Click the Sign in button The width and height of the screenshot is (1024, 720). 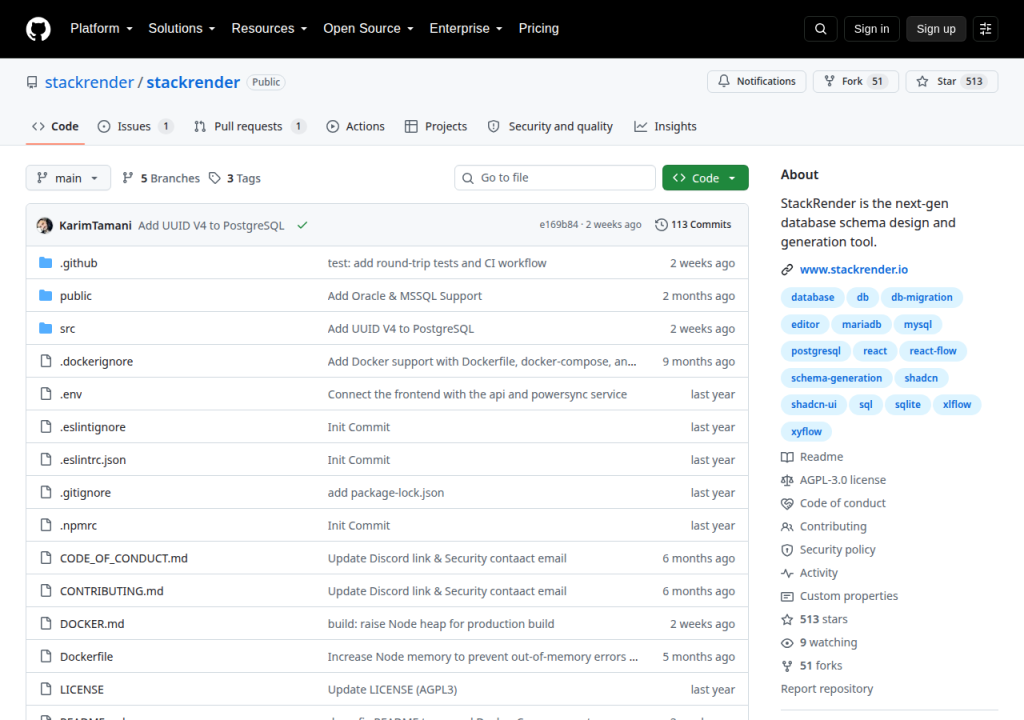[871, 29]
